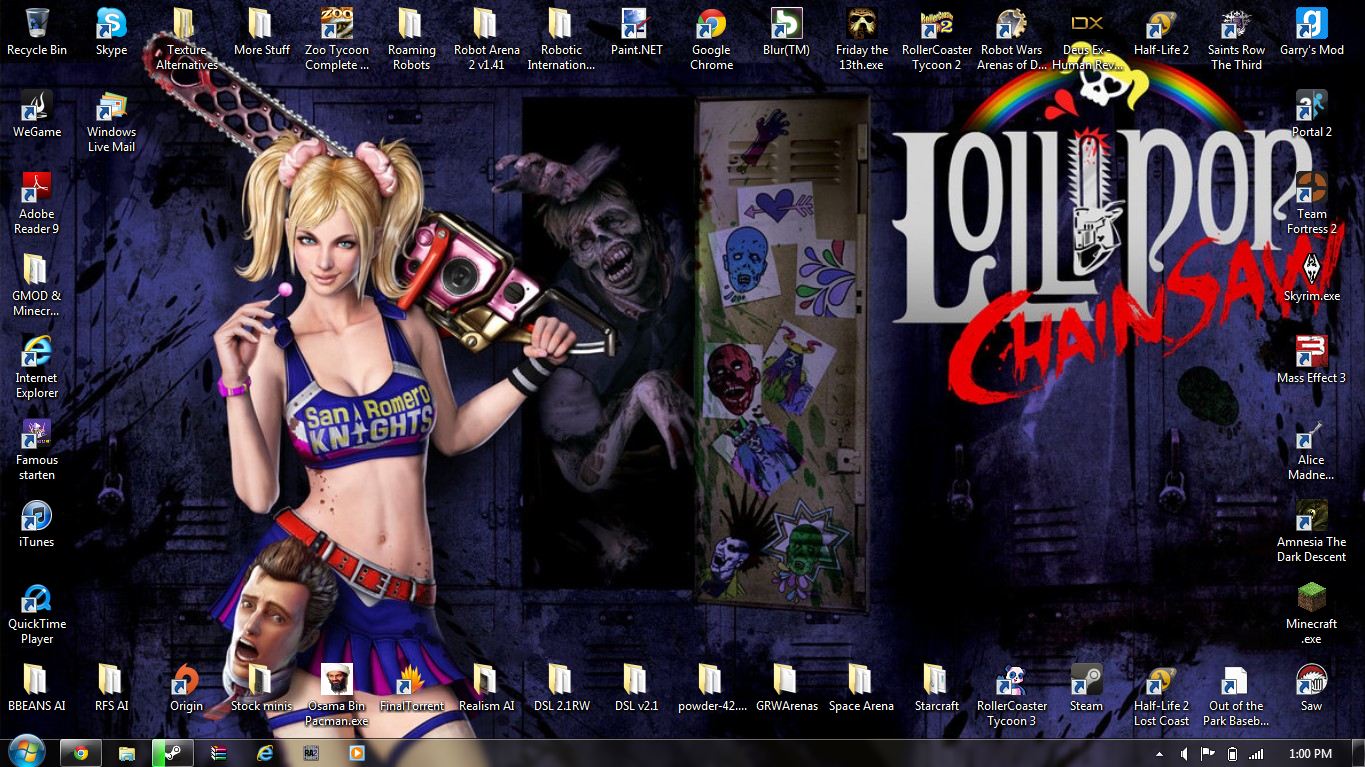Viewport: 1365px width, 767px height.
Task: Select the Minecraft.exe desktop icon
Action: (x=1311, y=612)
